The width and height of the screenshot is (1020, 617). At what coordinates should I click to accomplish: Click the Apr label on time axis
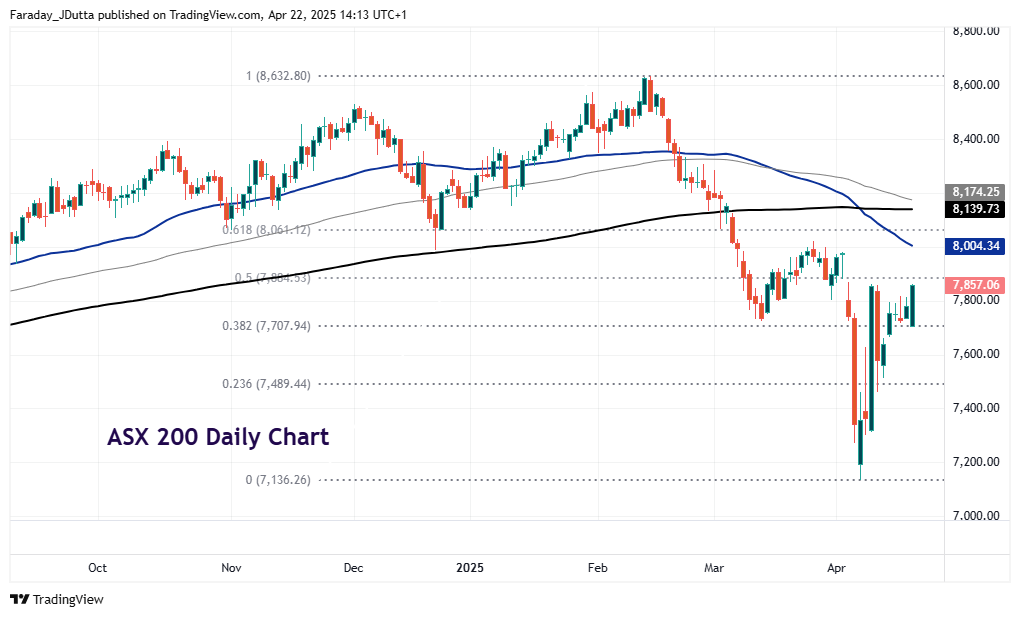click(837, 568)
